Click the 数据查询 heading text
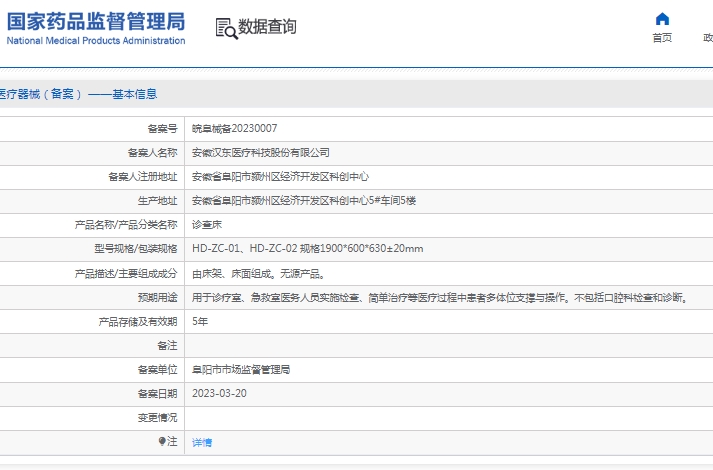Screen dimensions: 713x470 (267, 26)
